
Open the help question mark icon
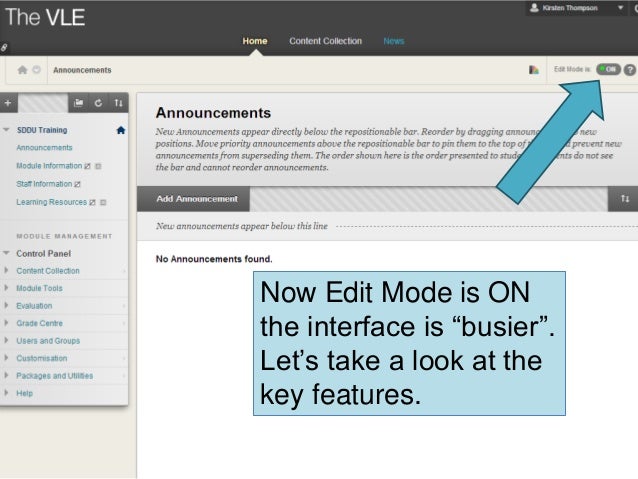(x=629, y=70)
